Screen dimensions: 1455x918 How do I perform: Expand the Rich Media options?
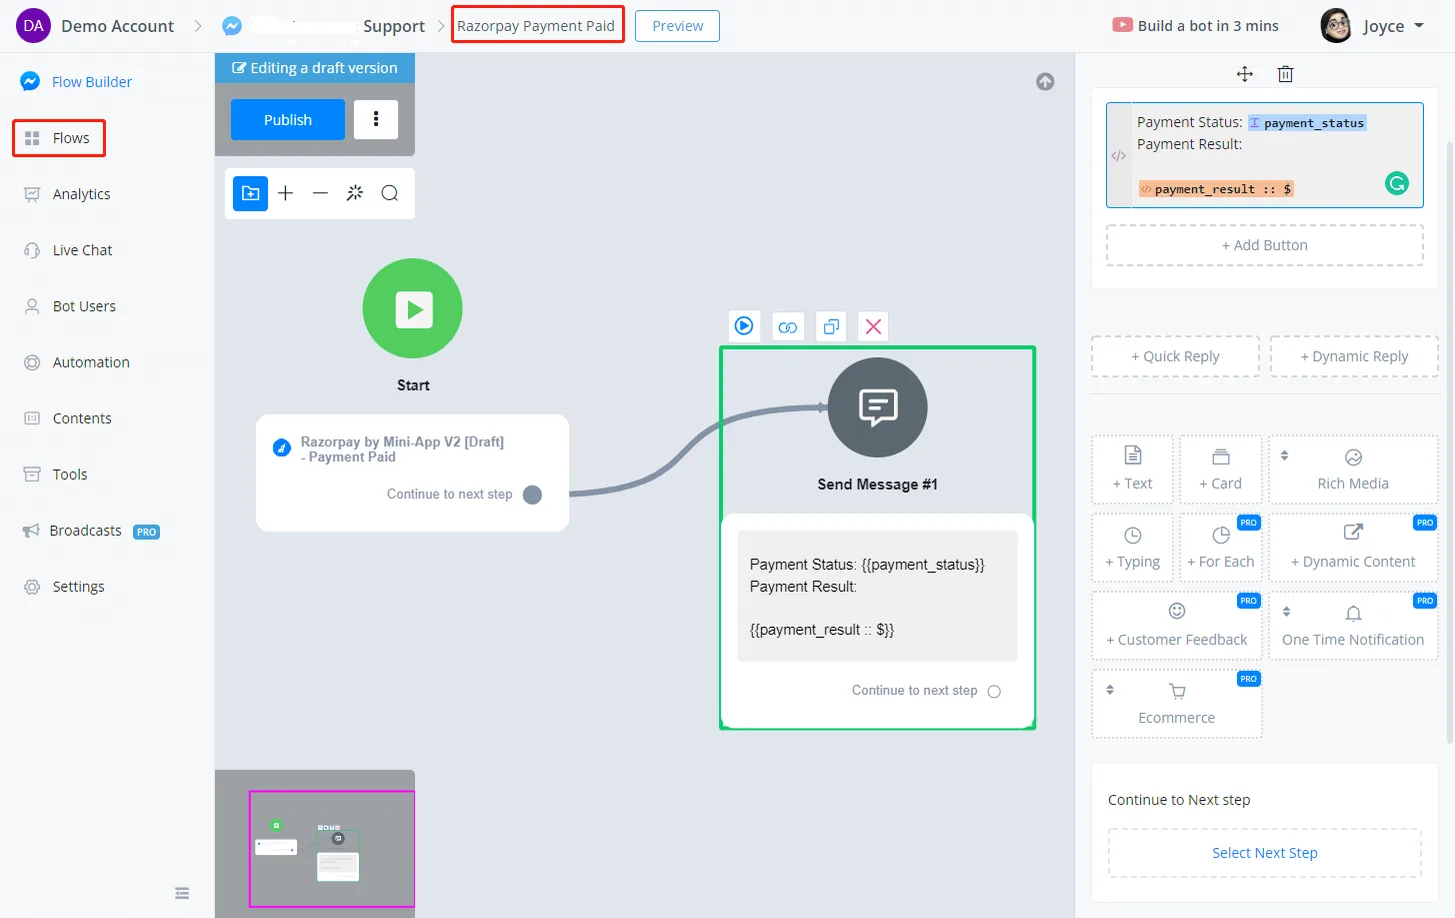[x=1353, y=469]
